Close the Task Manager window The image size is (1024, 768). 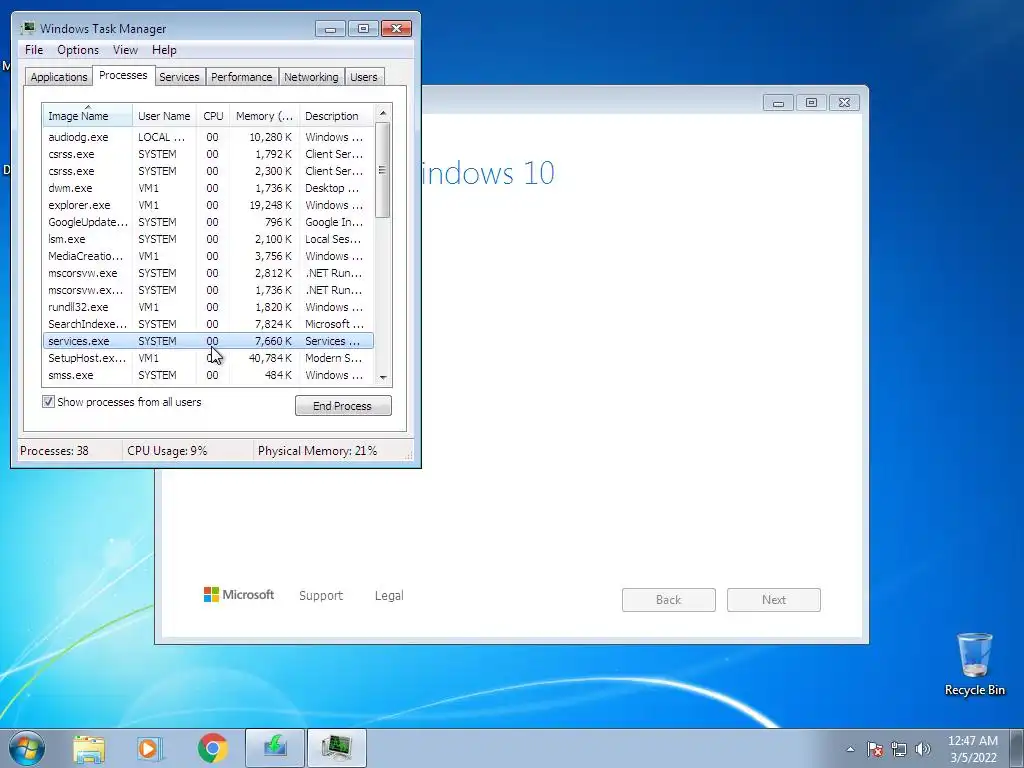tap(396, 29)
